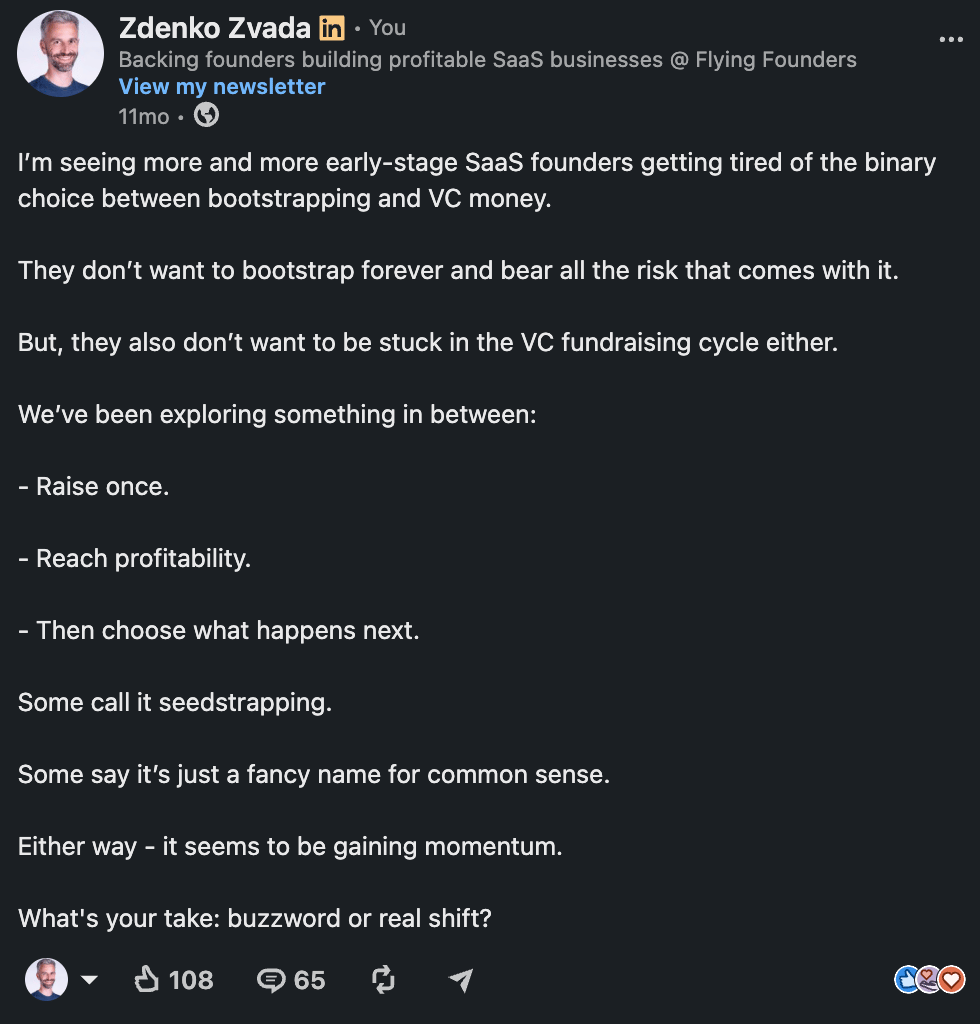
Task: Click the 11mo post timestamp
Action: [144, 117]
